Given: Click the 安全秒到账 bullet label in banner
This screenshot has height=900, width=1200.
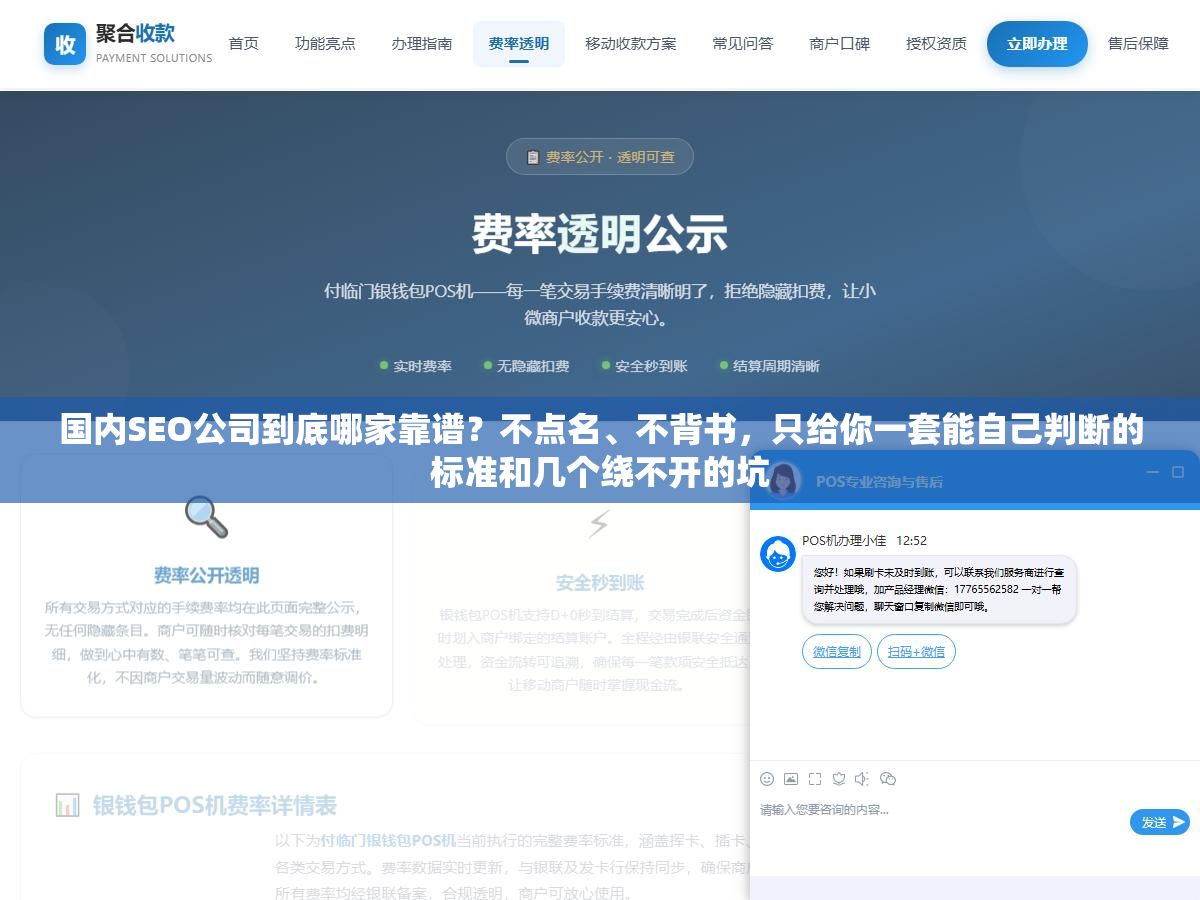Looking at the screenshot, I should (x=651, y=366).
